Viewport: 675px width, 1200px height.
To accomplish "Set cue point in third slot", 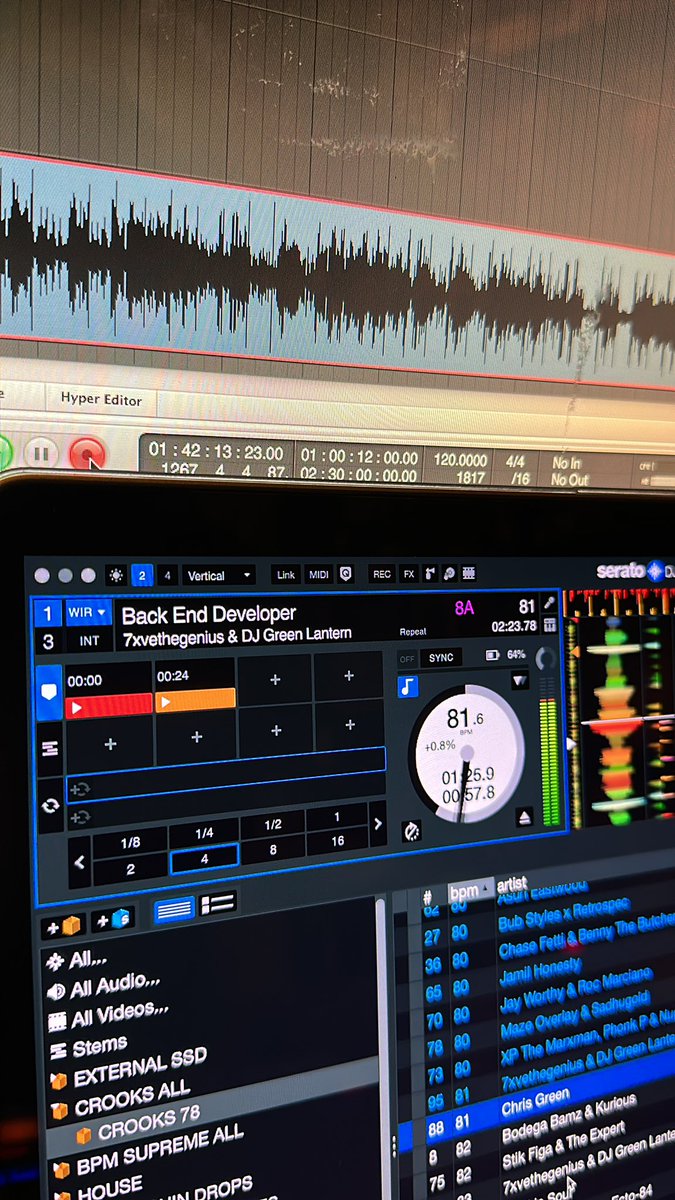I will coord(275,679).
